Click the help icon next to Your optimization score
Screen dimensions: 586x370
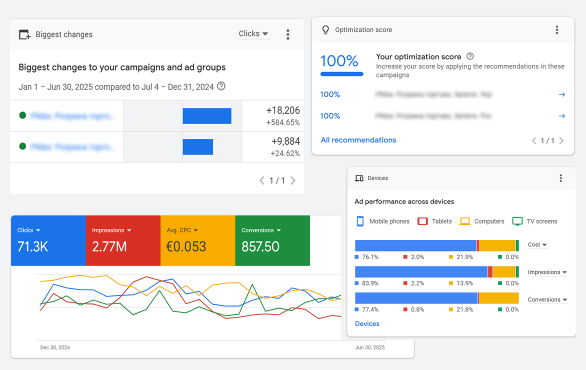coord(470,56)
